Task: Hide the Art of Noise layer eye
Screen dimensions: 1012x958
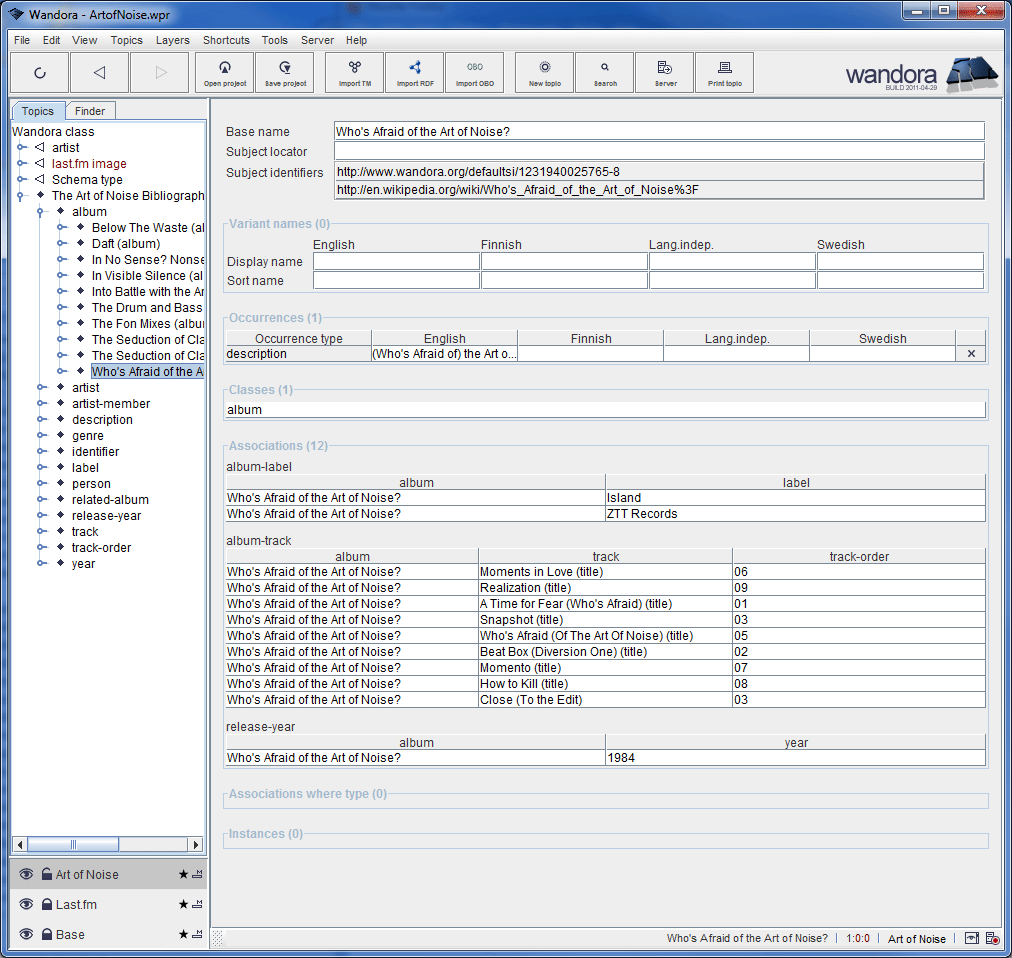Action: [x=27, y=875]
